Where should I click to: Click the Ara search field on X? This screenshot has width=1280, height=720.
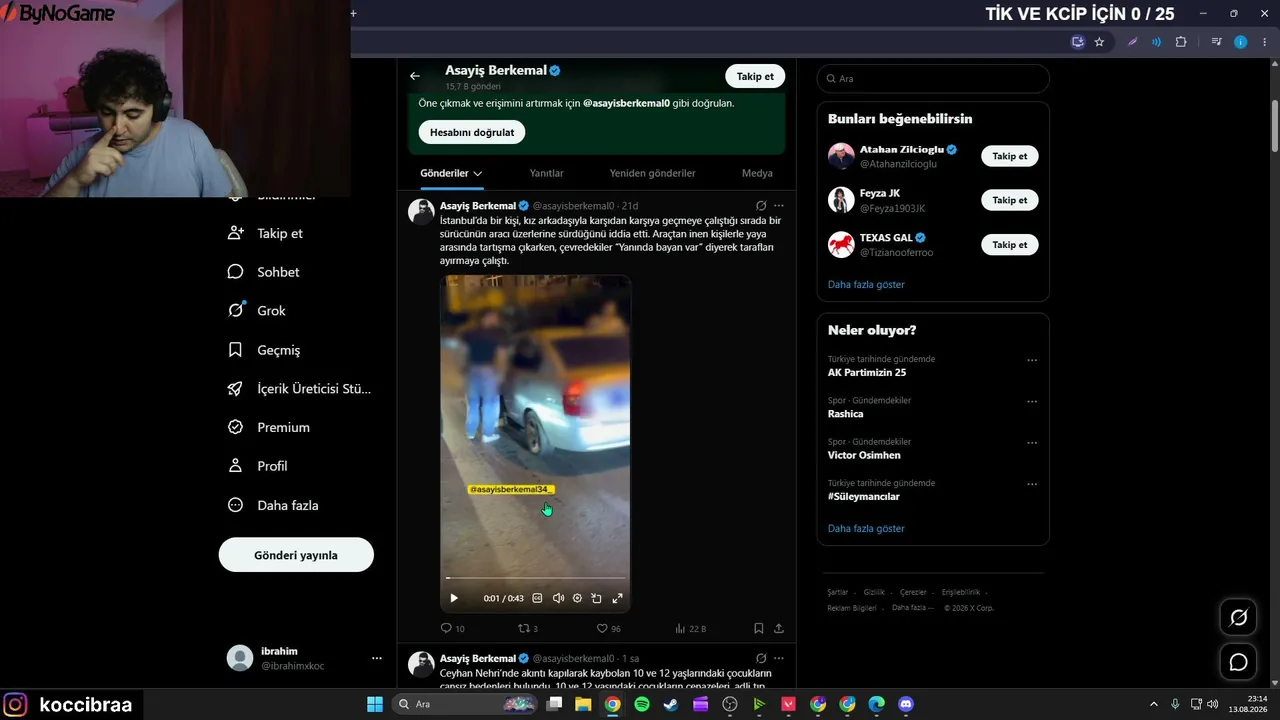pyautogui.click(x=933, y=78)
